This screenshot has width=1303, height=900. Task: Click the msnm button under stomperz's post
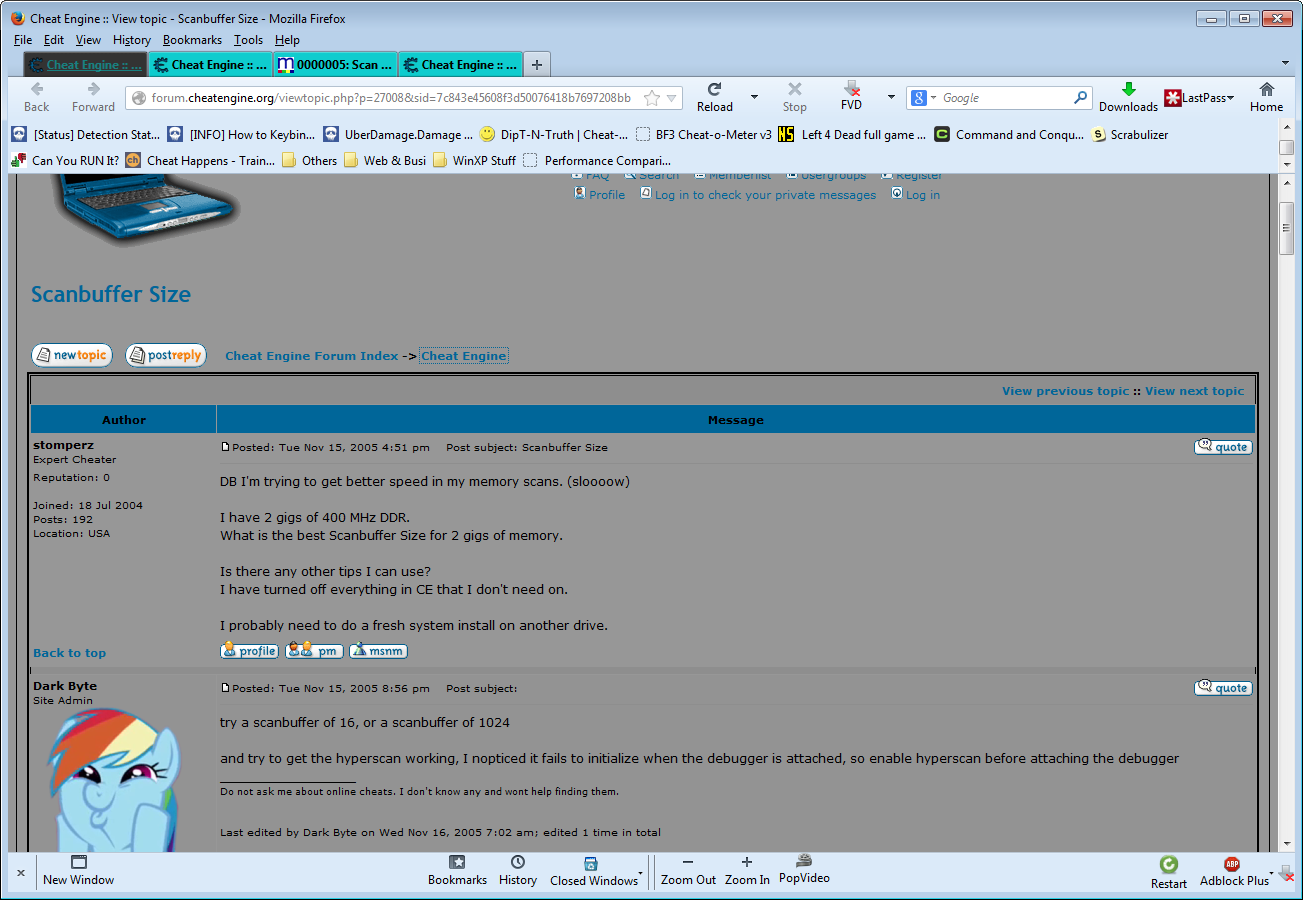pos(378,651)
